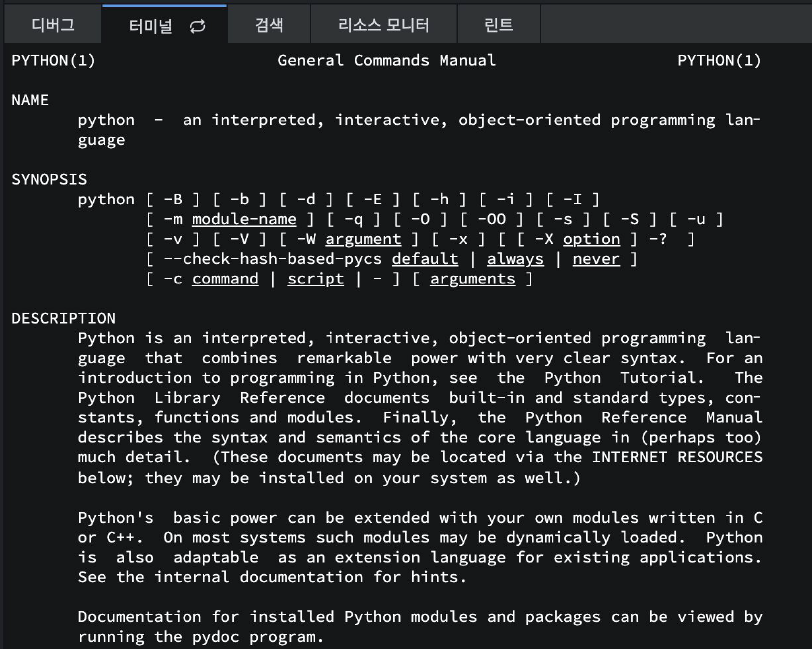Click the underlined word command

(225, 279)
